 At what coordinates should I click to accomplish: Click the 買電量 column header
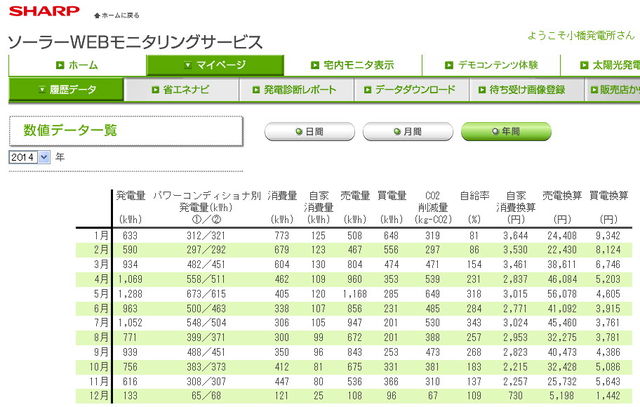click(392, 196)
